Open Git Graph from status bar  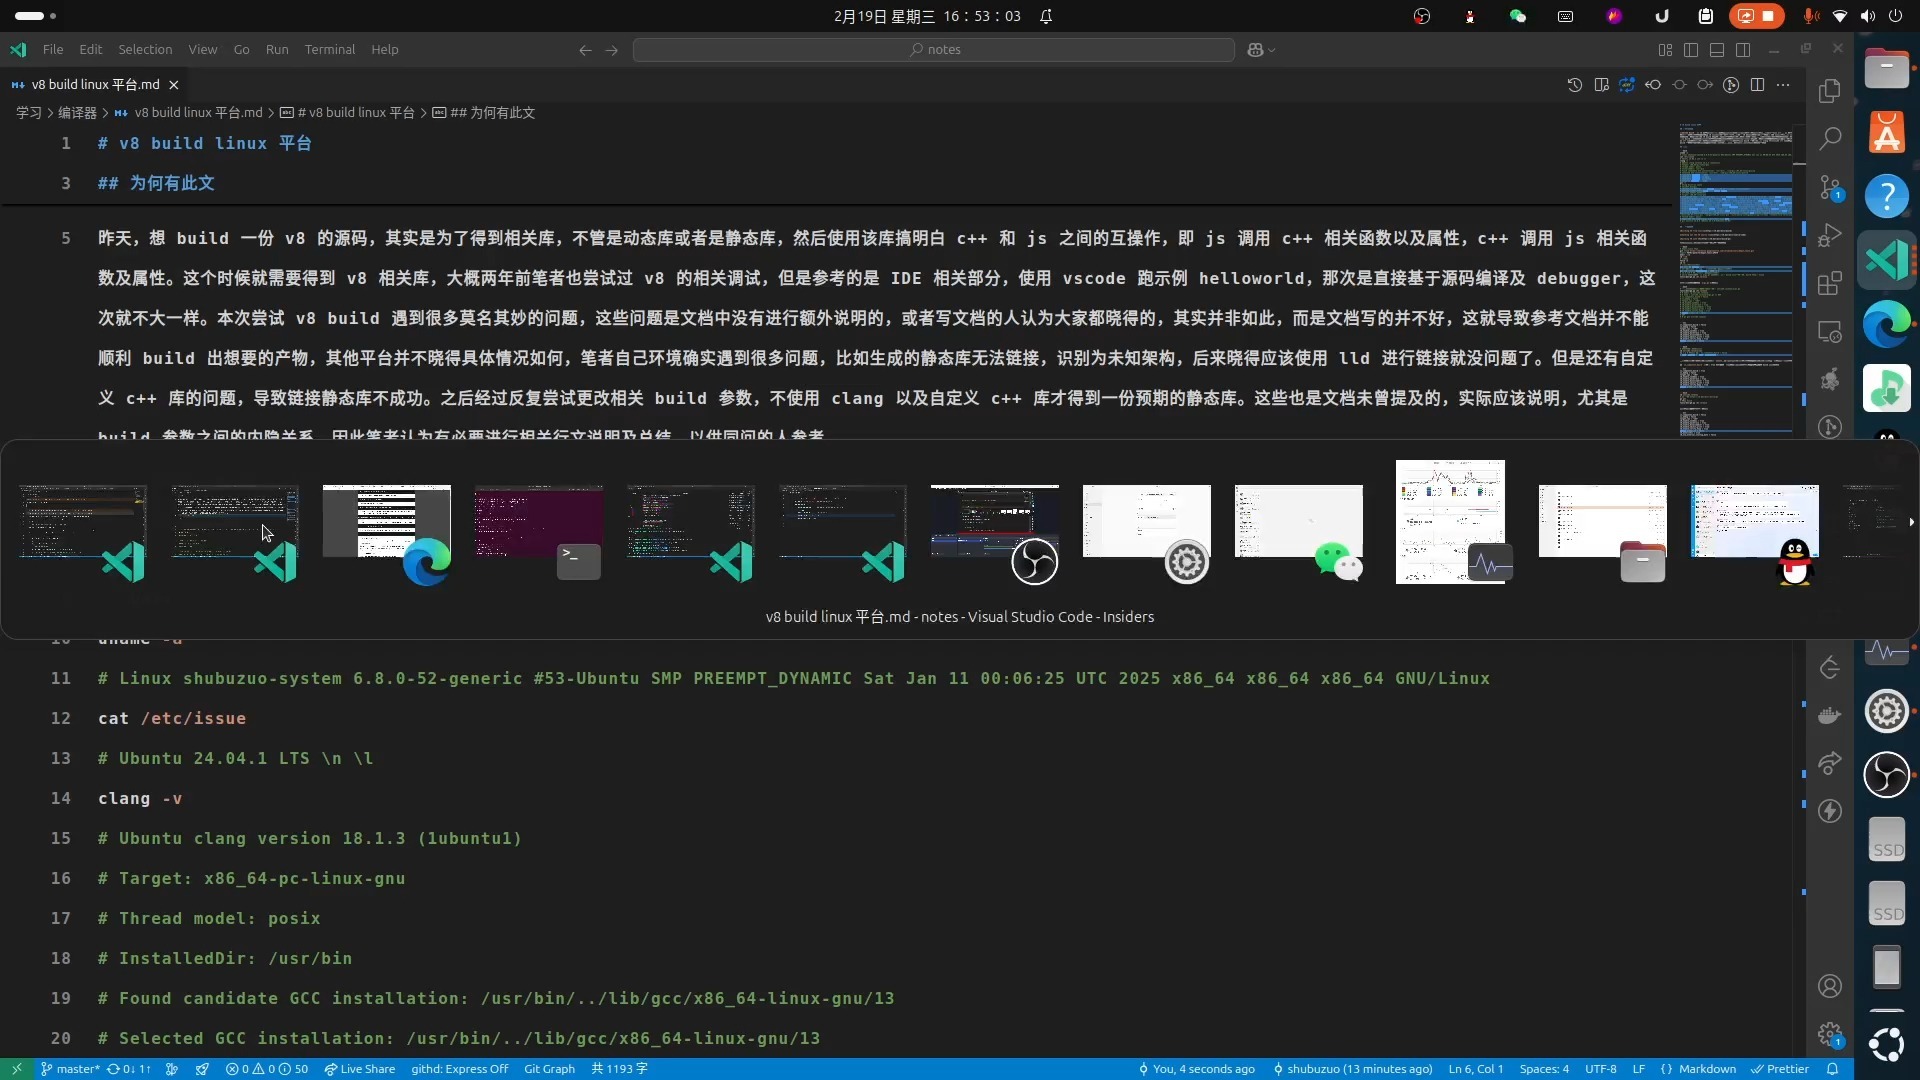(x=550, y=1069)
